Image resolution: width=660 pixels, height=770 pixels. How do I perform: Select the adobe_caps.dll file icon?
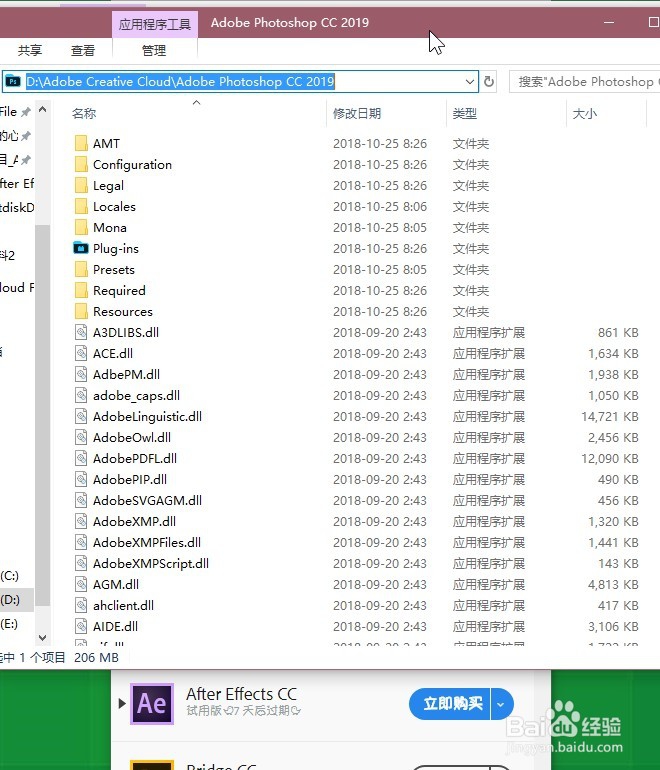(x=81, y=395)
